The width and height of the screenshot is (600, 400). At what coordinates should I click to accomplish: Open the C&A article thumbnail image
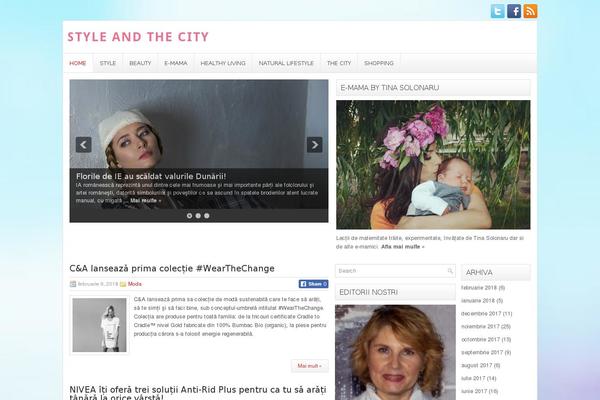99,325
